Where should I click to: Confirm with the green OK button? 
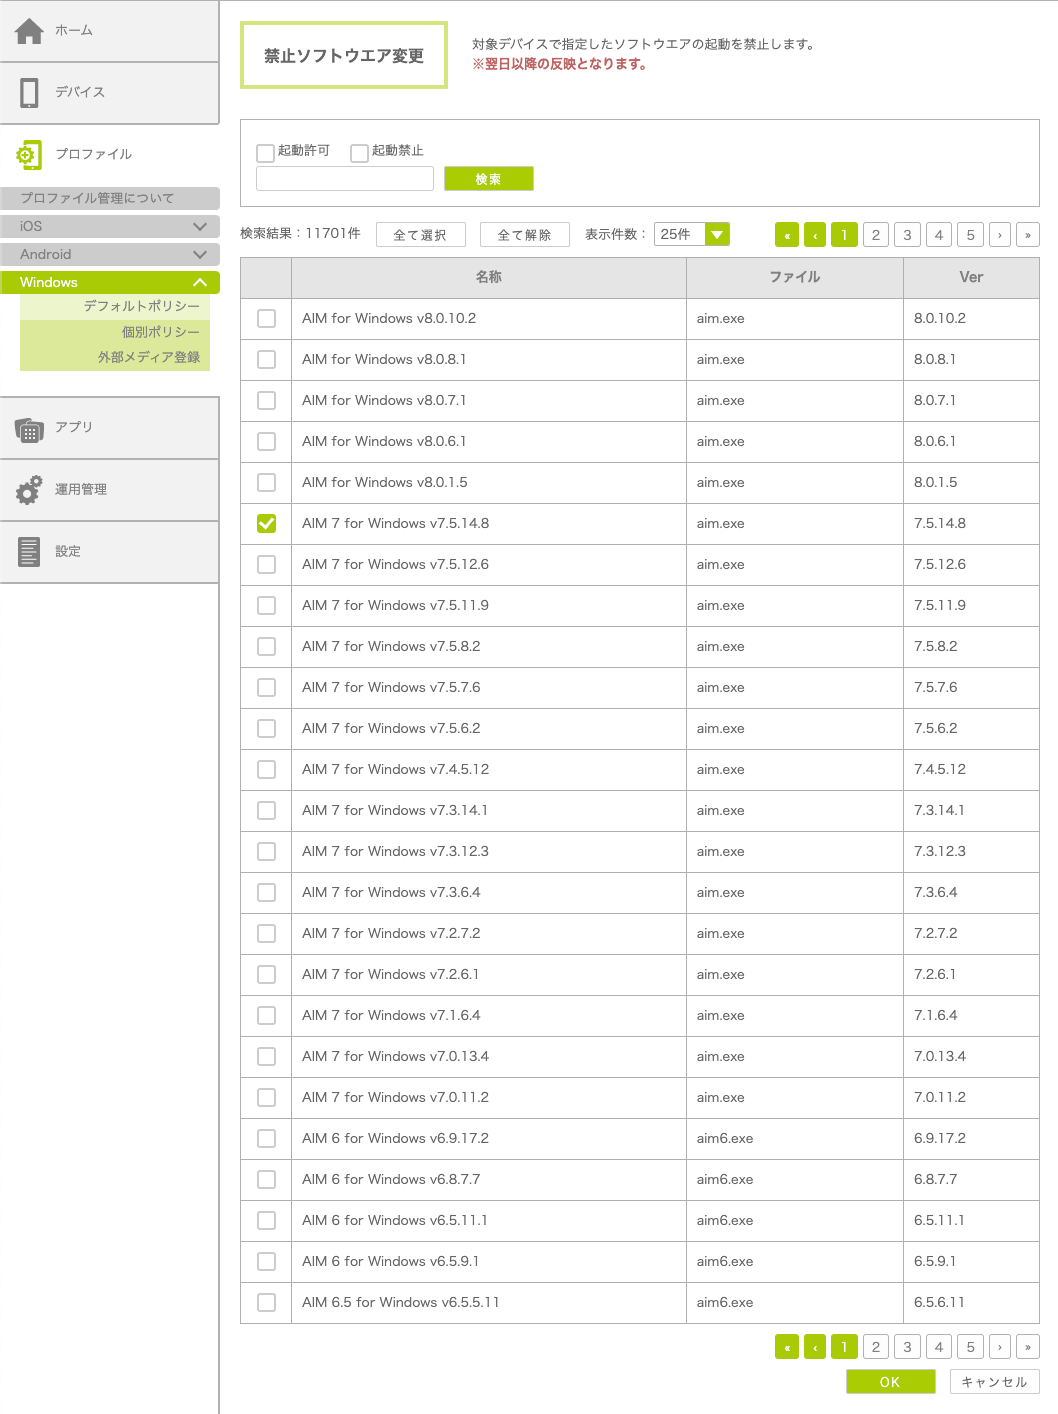pos(891,1382)
